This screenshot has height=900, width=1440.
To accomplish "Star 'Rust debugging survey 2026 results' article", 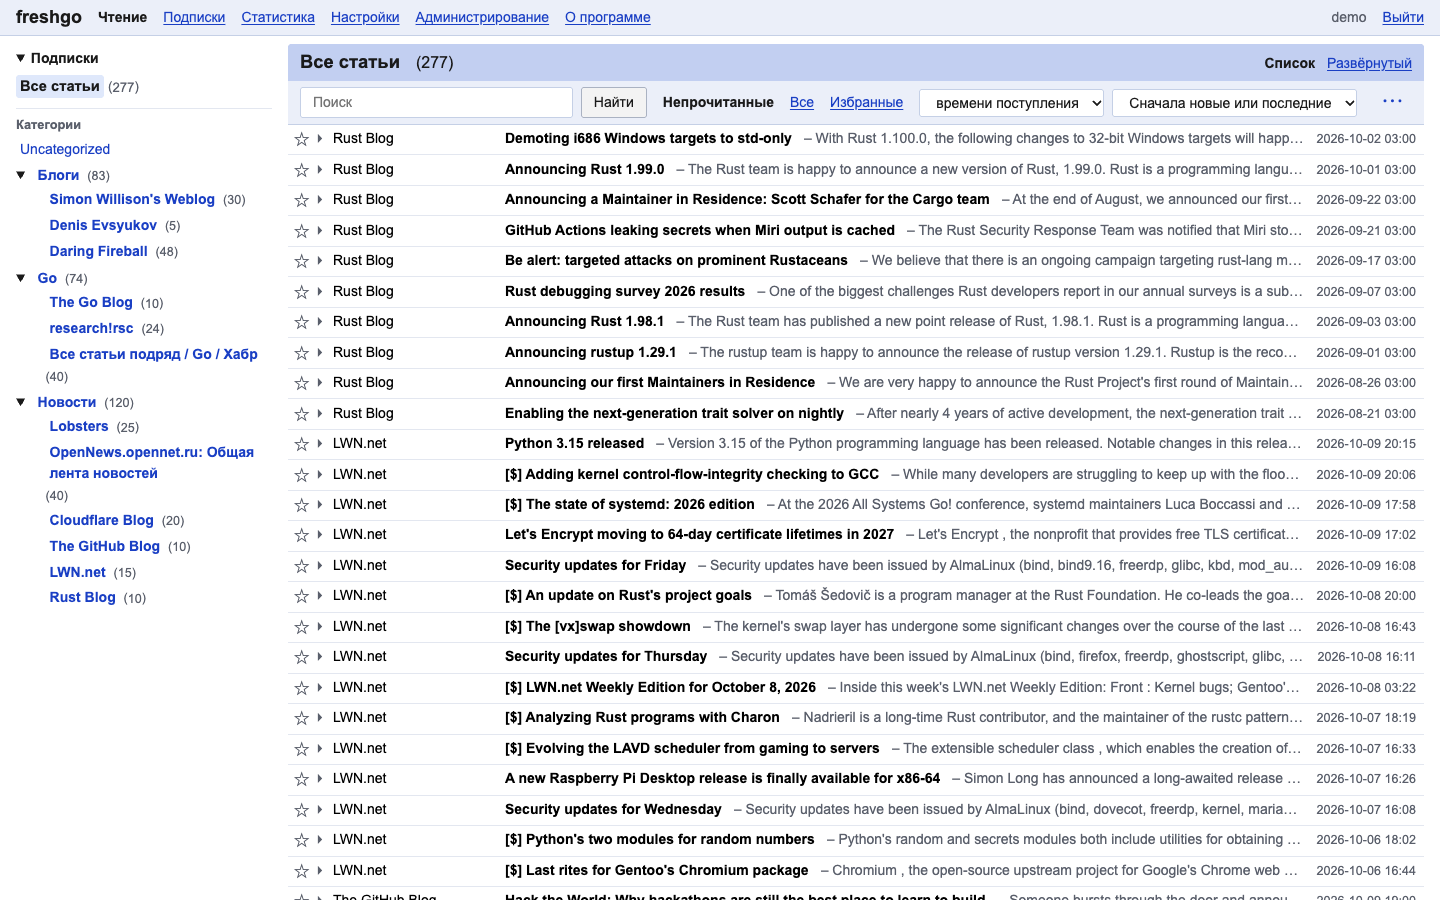I will 301,292.
